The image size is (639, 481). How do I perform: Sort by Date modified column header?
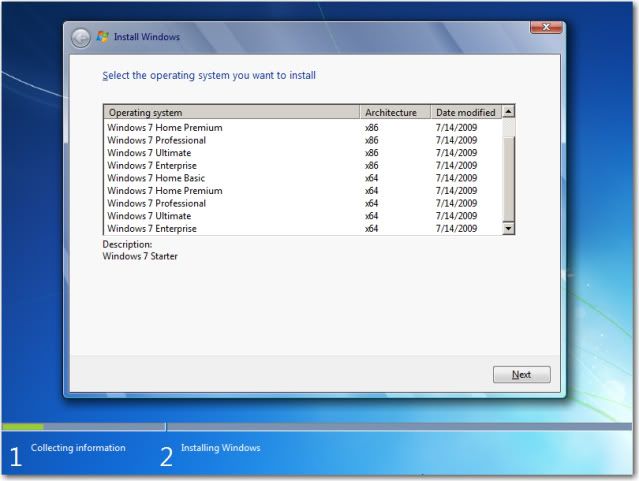(x=466, y=112)
